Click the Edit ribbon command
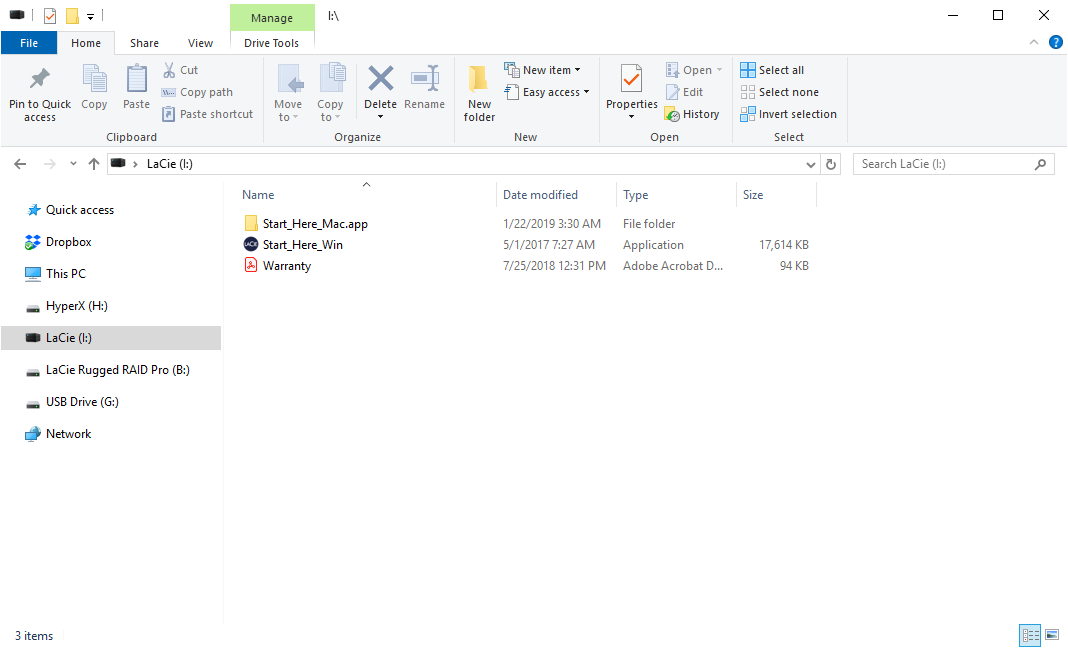The height and width of the screenshot is (648, 1068). pyautogui.click(x=685, y=92)
